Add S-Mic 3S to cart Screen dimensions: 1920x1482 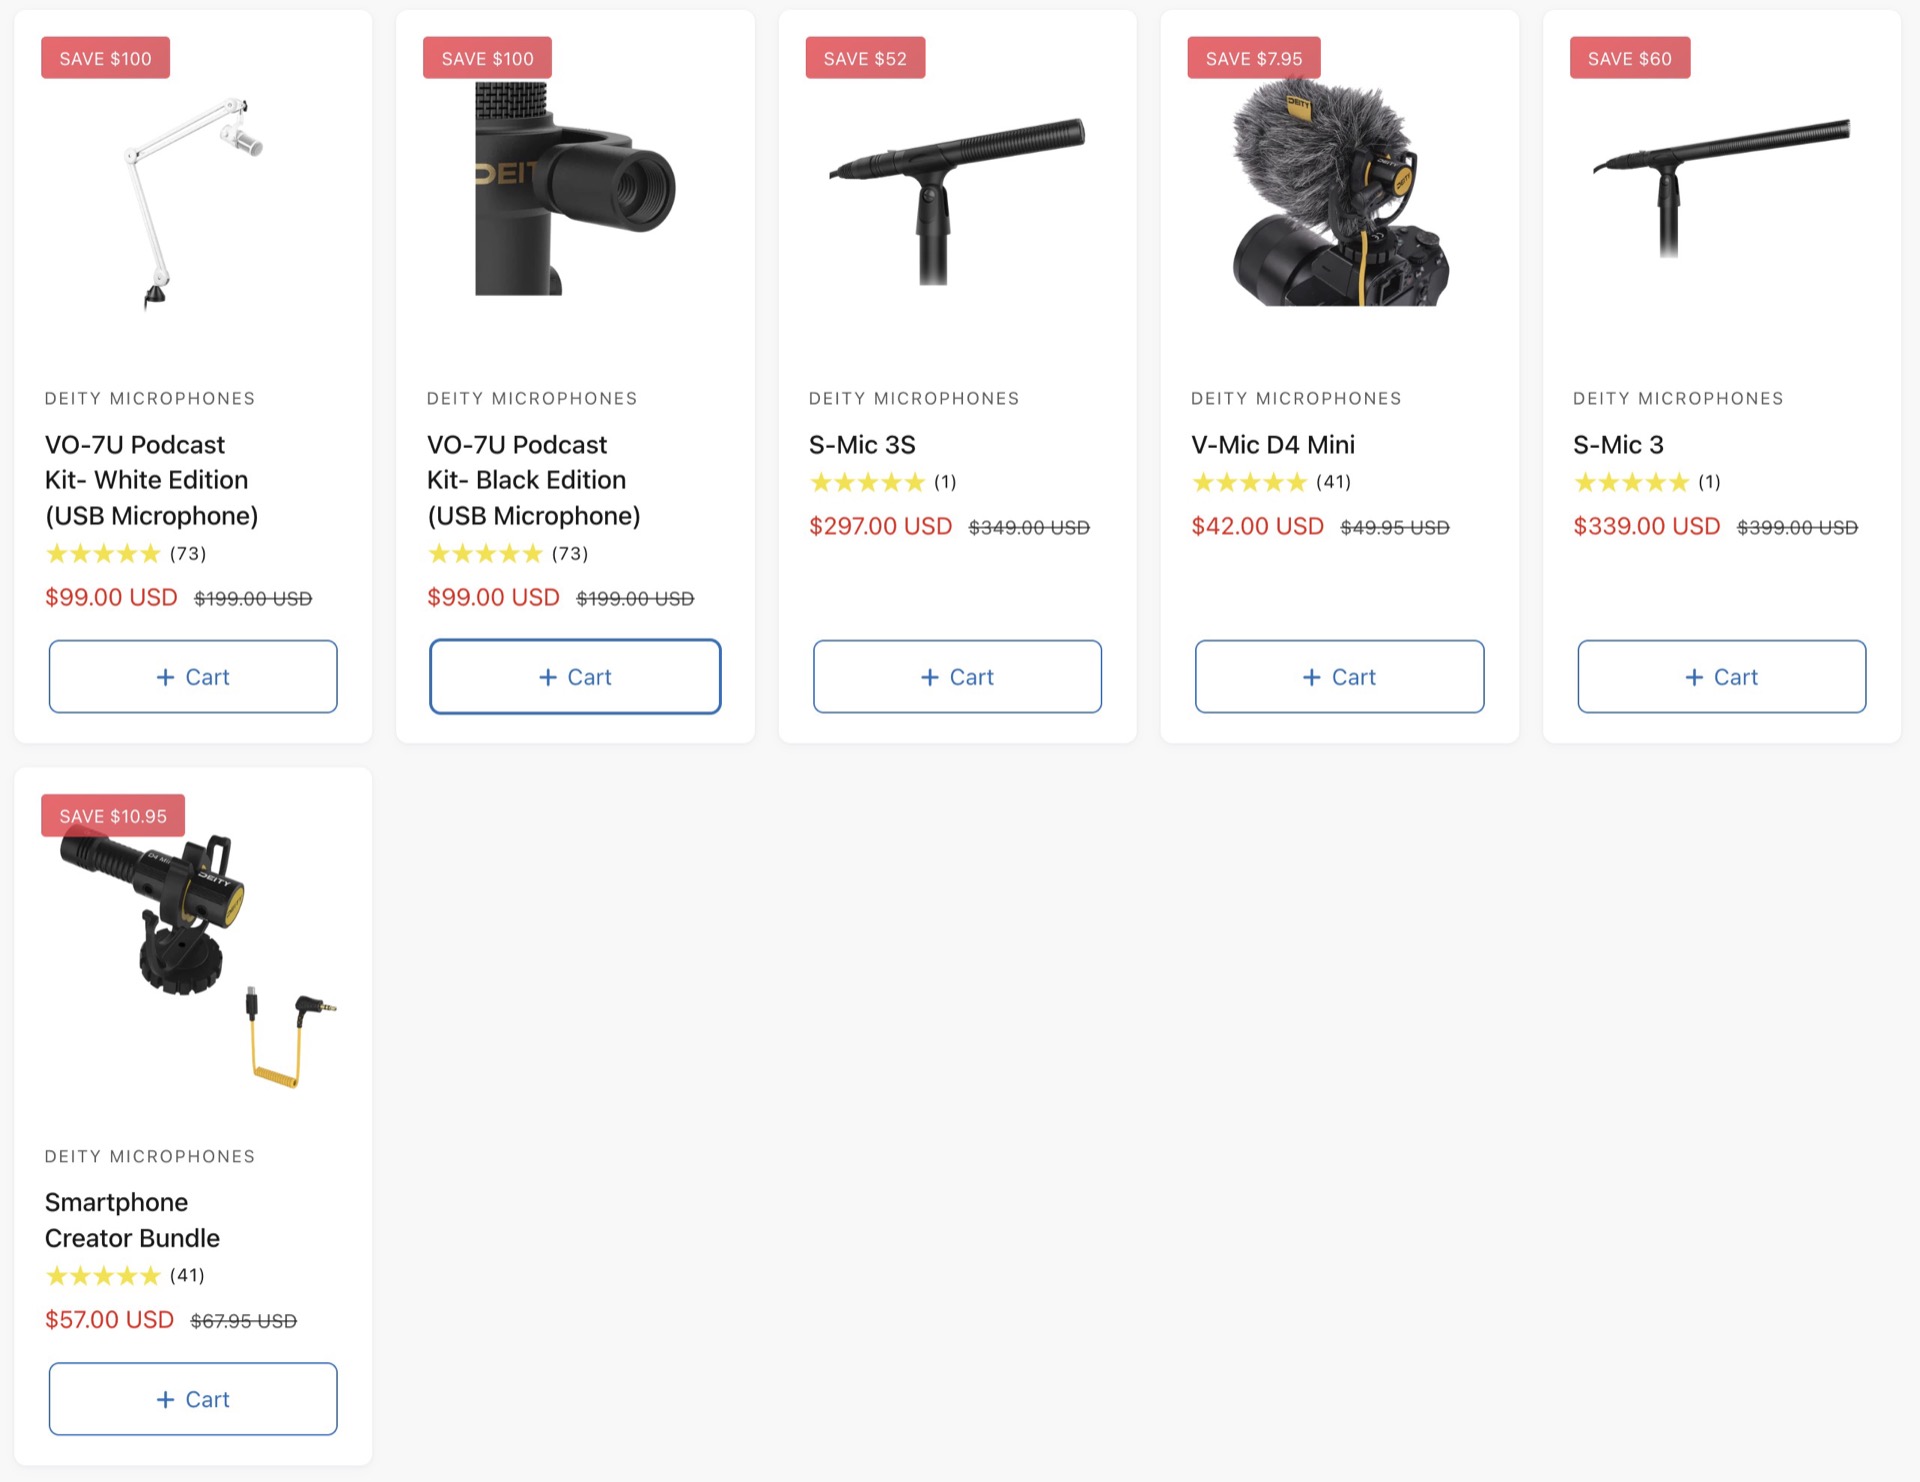(x=957, y=677)
